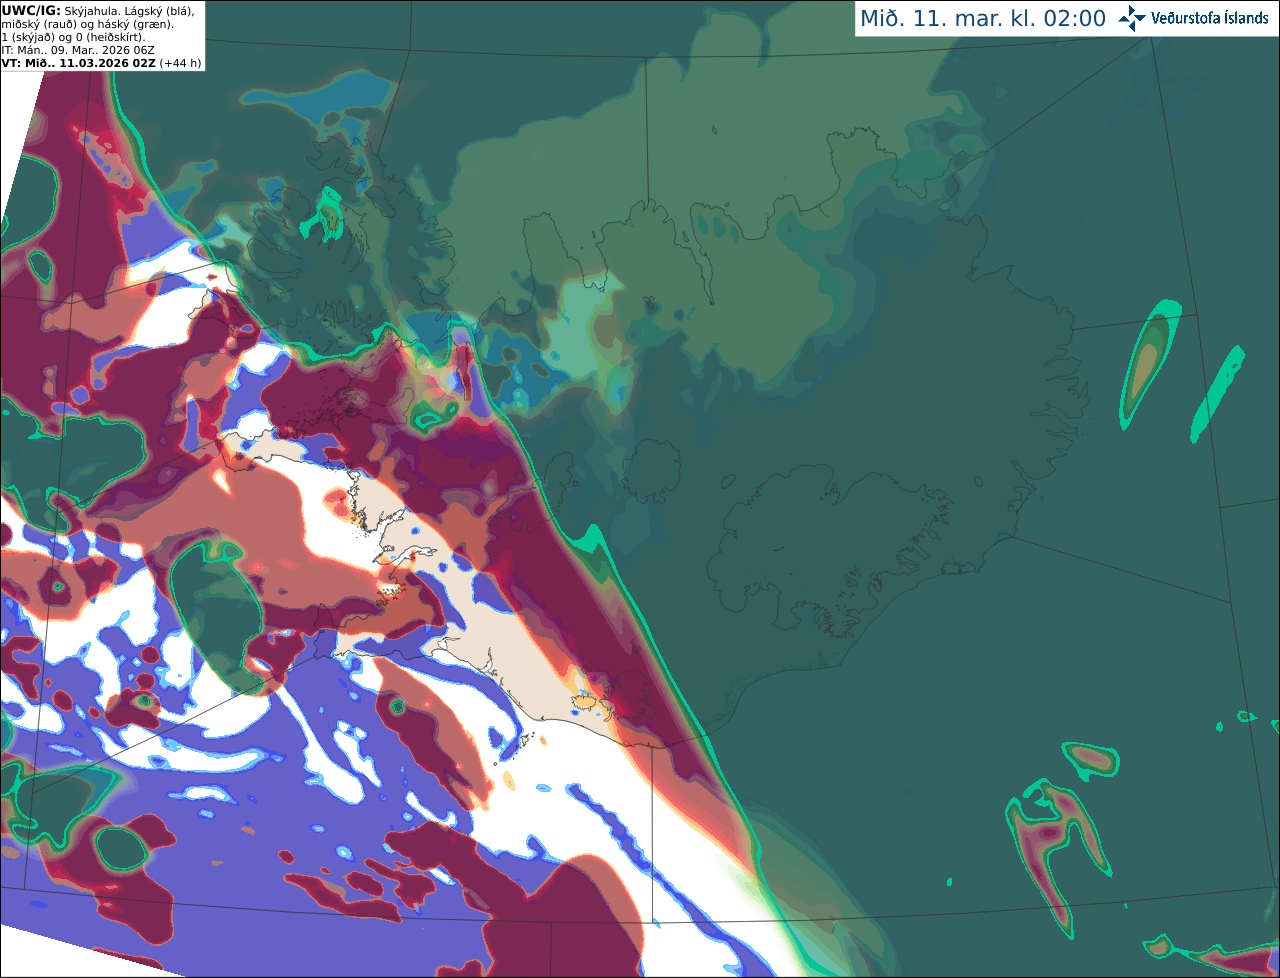
Task: Click the legend line 'miðský (rauð) og háský (græn).'
Action: pos(87,24)
